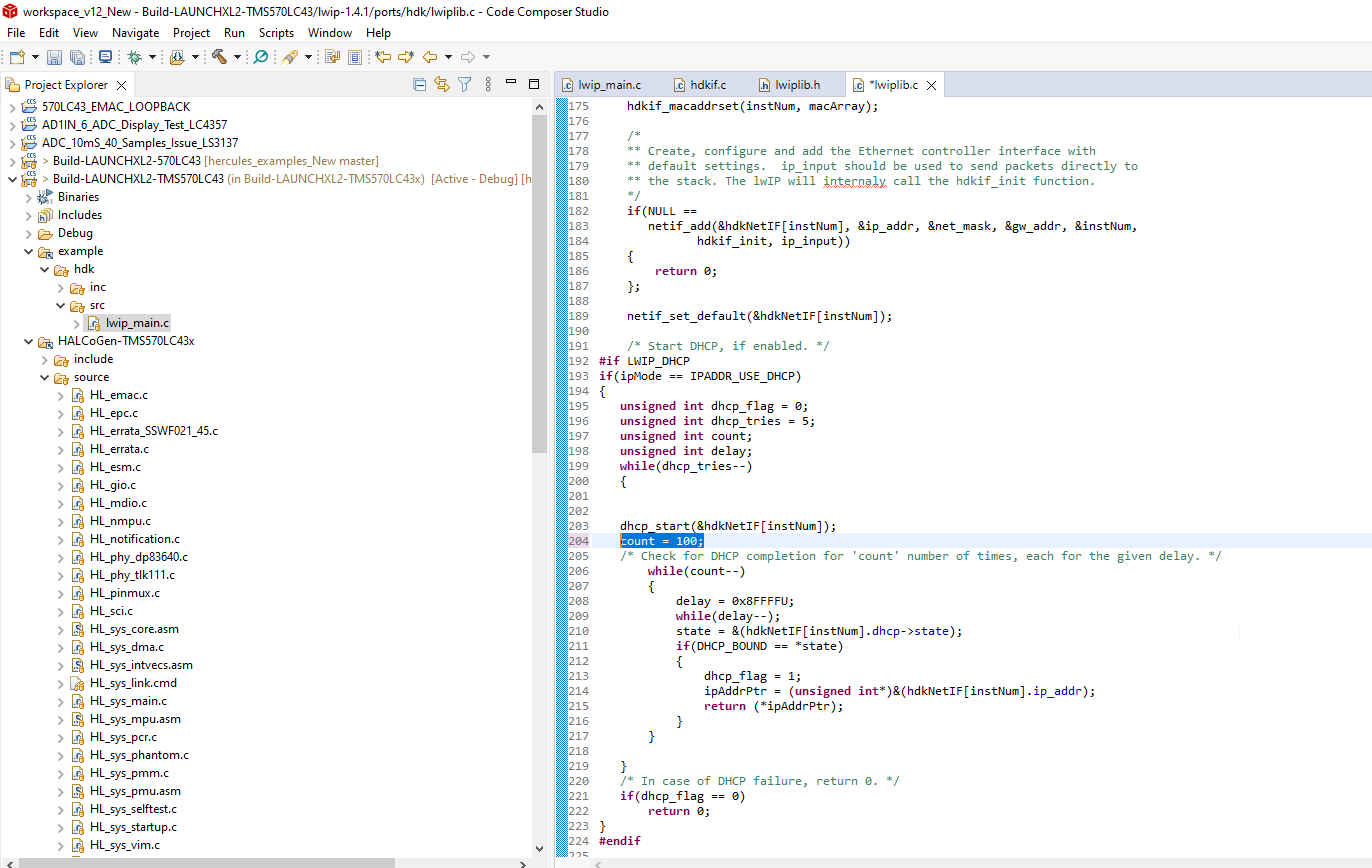Expand the Binaries node
The width and height of the screenshot is (1372, 868).
tap(27, 197)
